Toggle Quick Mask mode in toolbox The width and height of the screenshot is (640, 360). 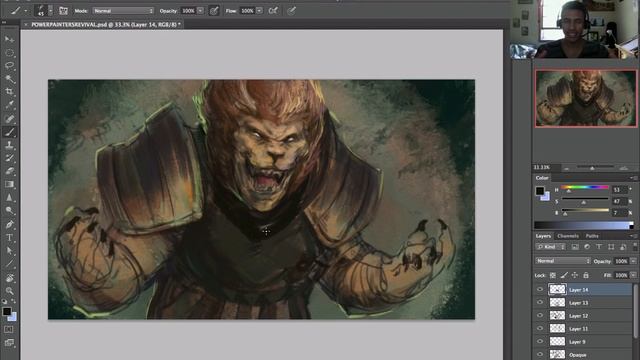pyautogui.click(x=9, y=329)
